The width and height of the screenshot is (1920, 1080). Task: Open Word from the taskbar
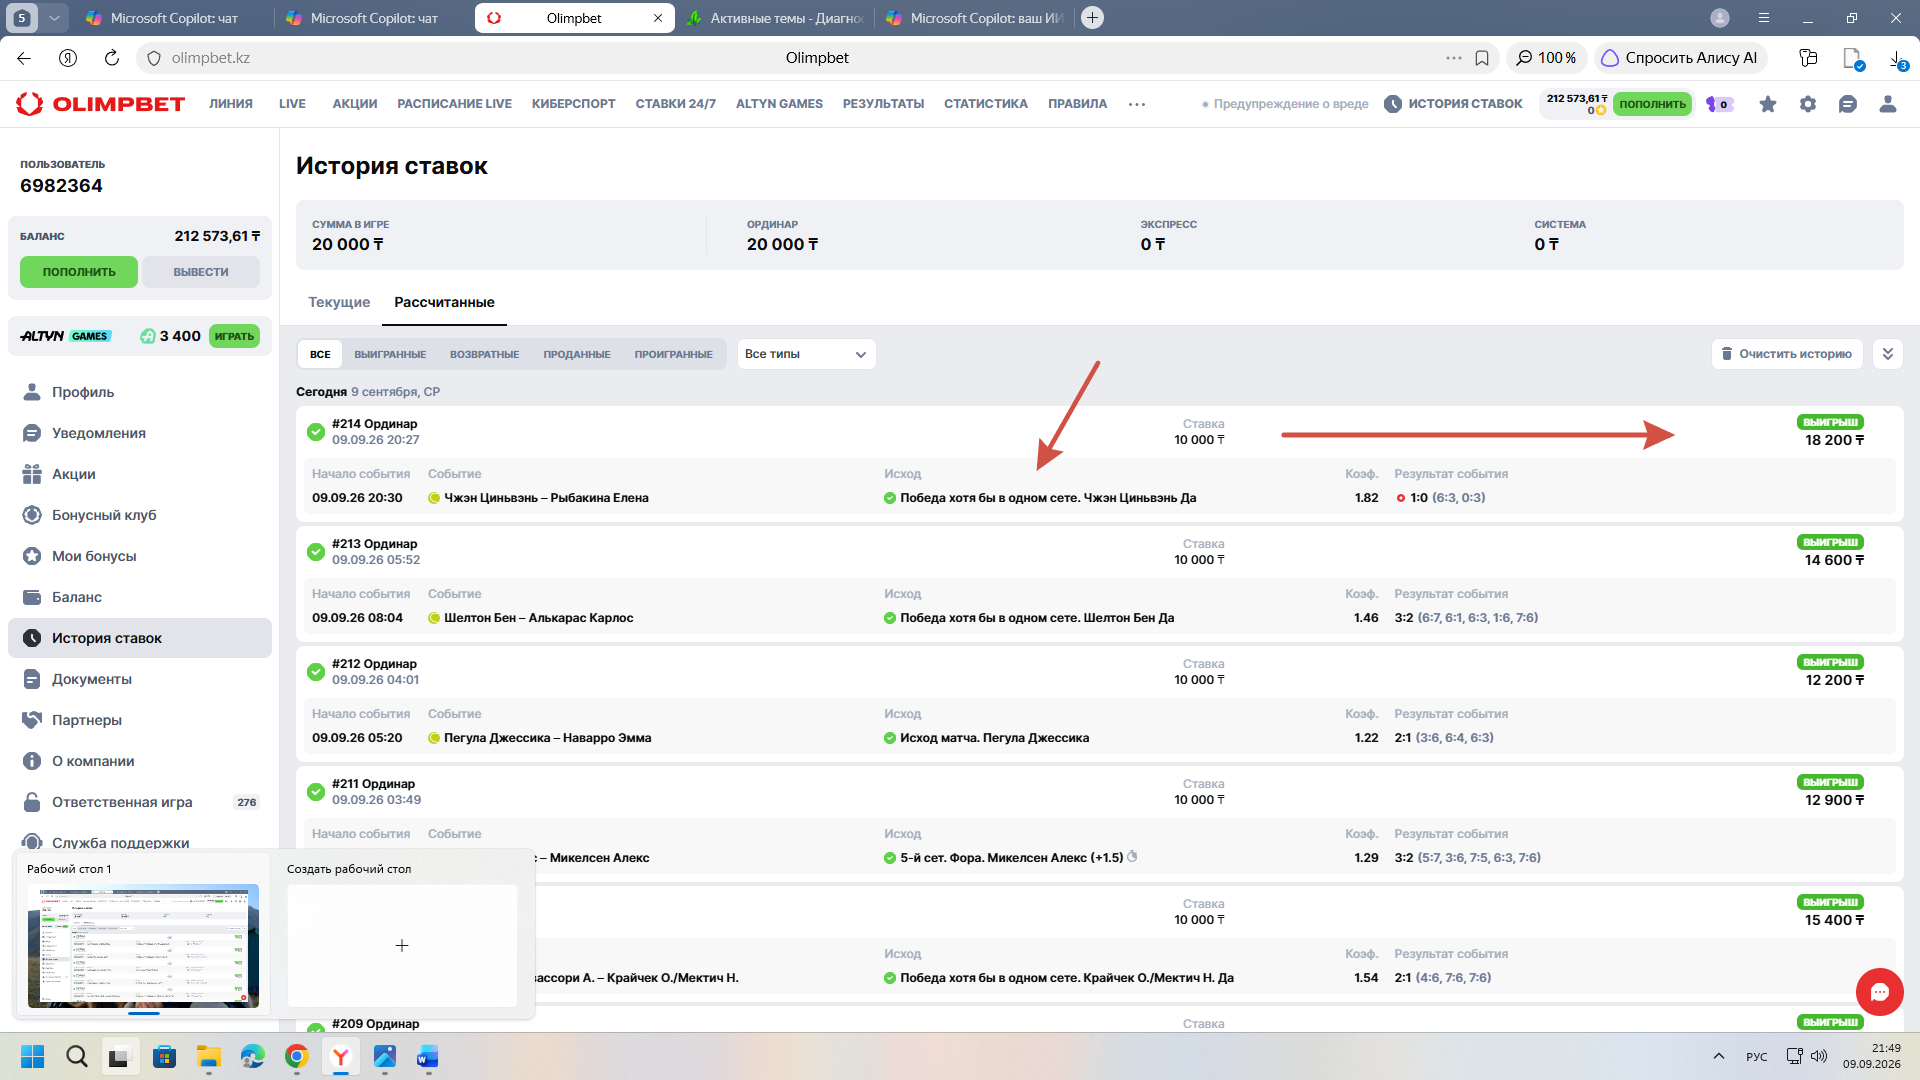coord(428,1057)
